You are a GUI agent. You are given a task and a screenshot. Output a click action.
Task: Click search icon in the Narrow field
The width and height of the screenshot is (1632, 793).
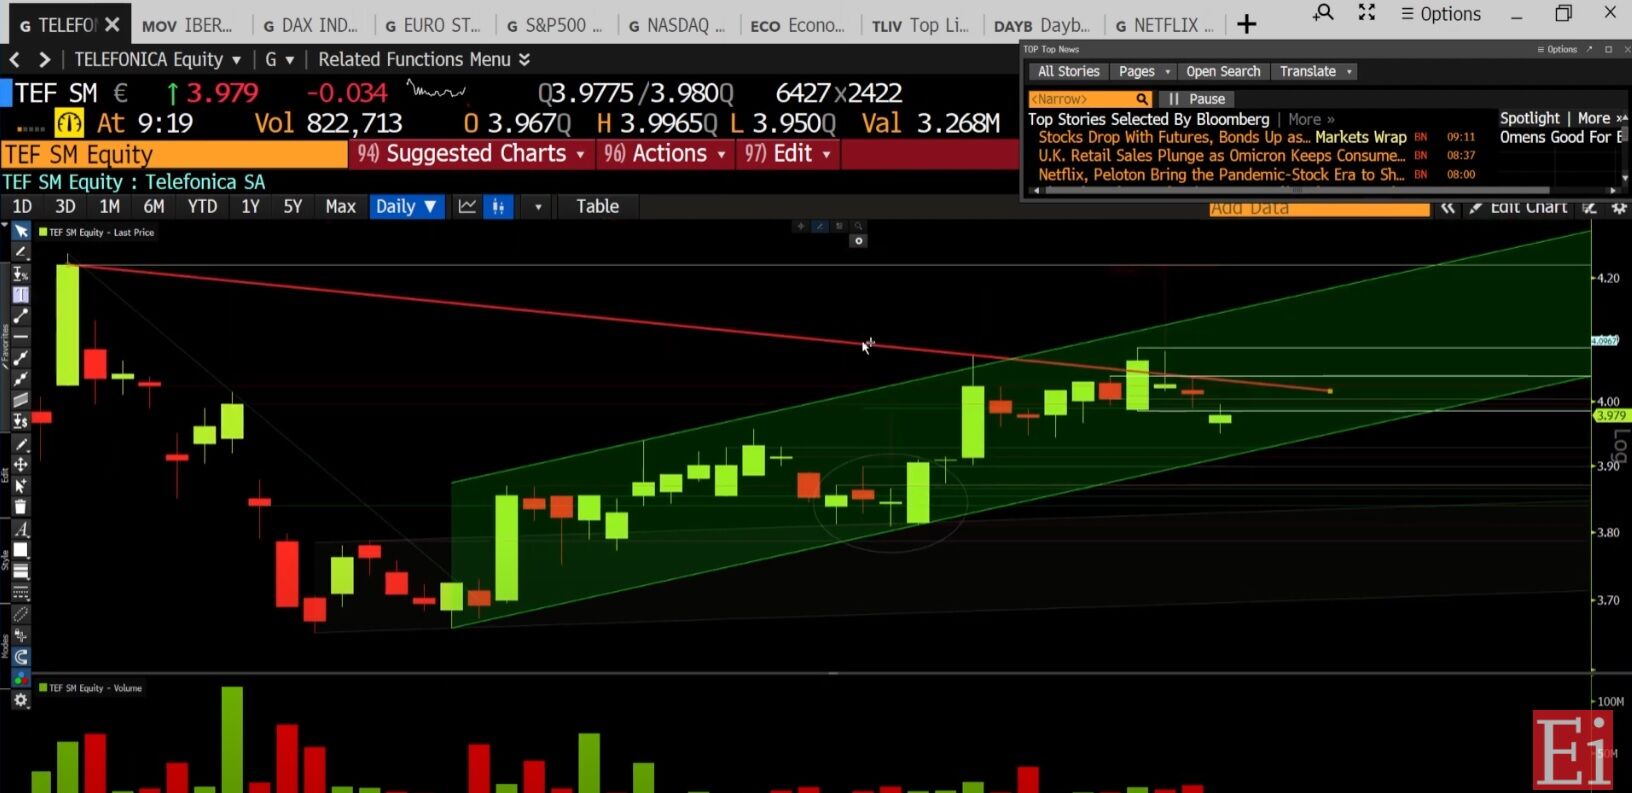pyautogui.click(x=1142, y=99)
